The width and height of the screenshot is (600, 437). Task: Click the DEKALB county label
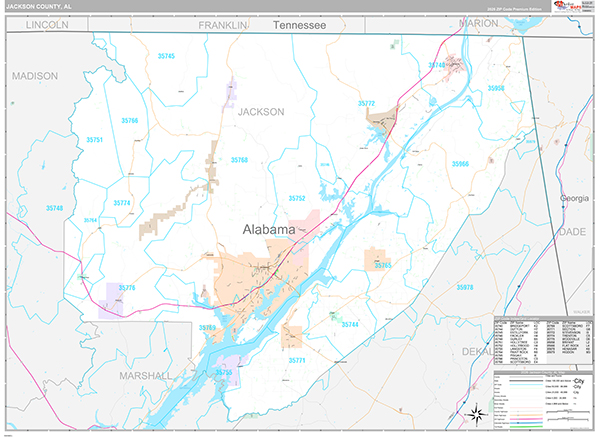click(x=478, y=352)
